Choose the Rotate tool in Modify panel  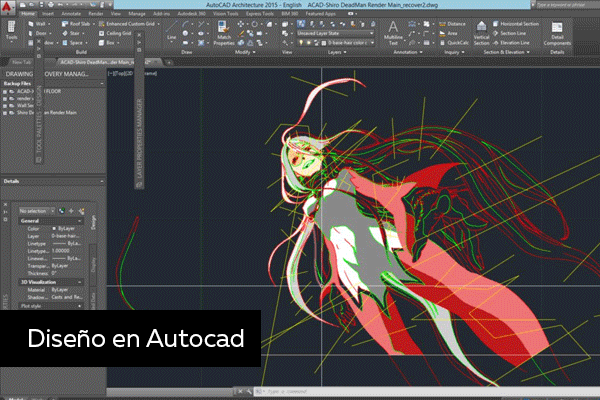[x=254, y=24]
